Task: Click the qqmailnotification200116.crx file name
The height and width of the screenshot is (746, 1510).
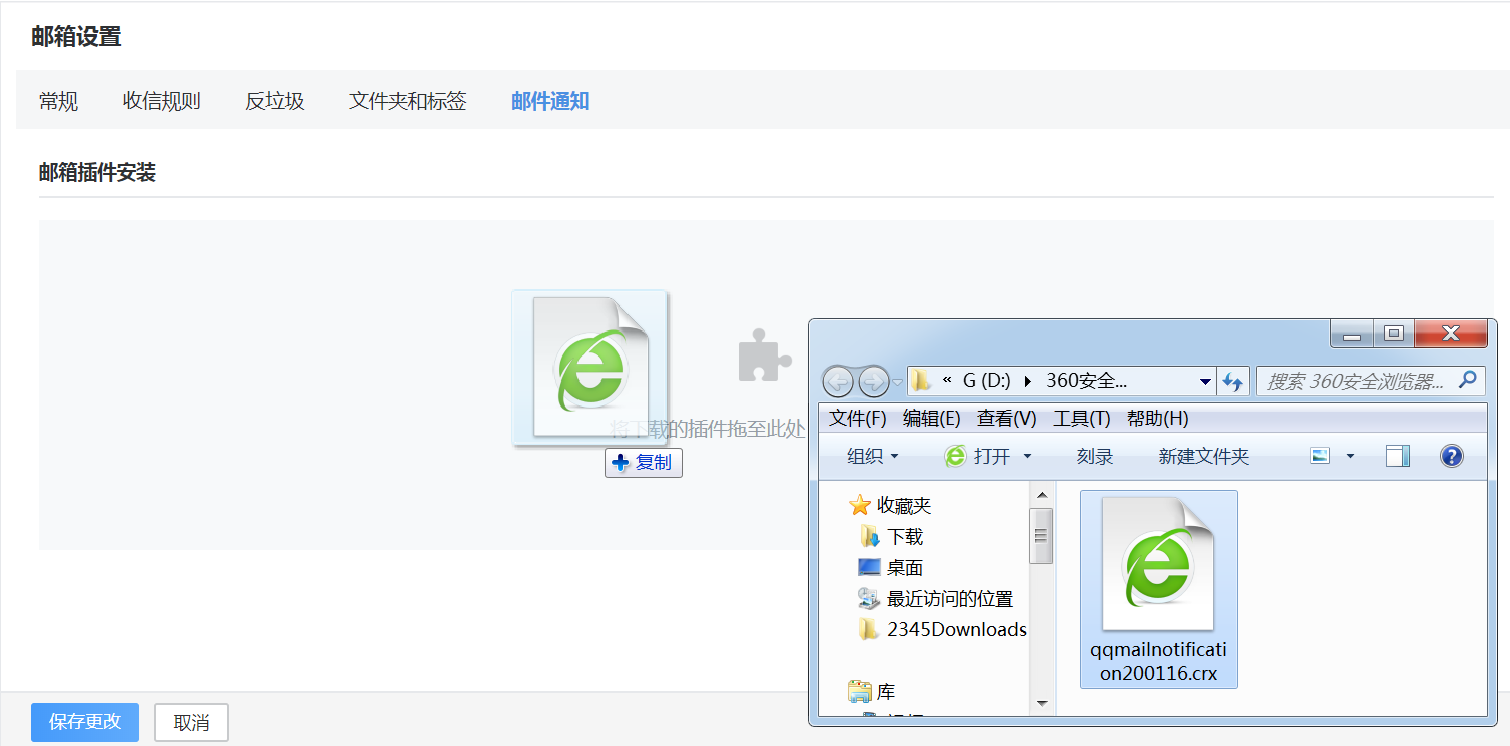Action: pyautogui.click(x=1158, y=661)
